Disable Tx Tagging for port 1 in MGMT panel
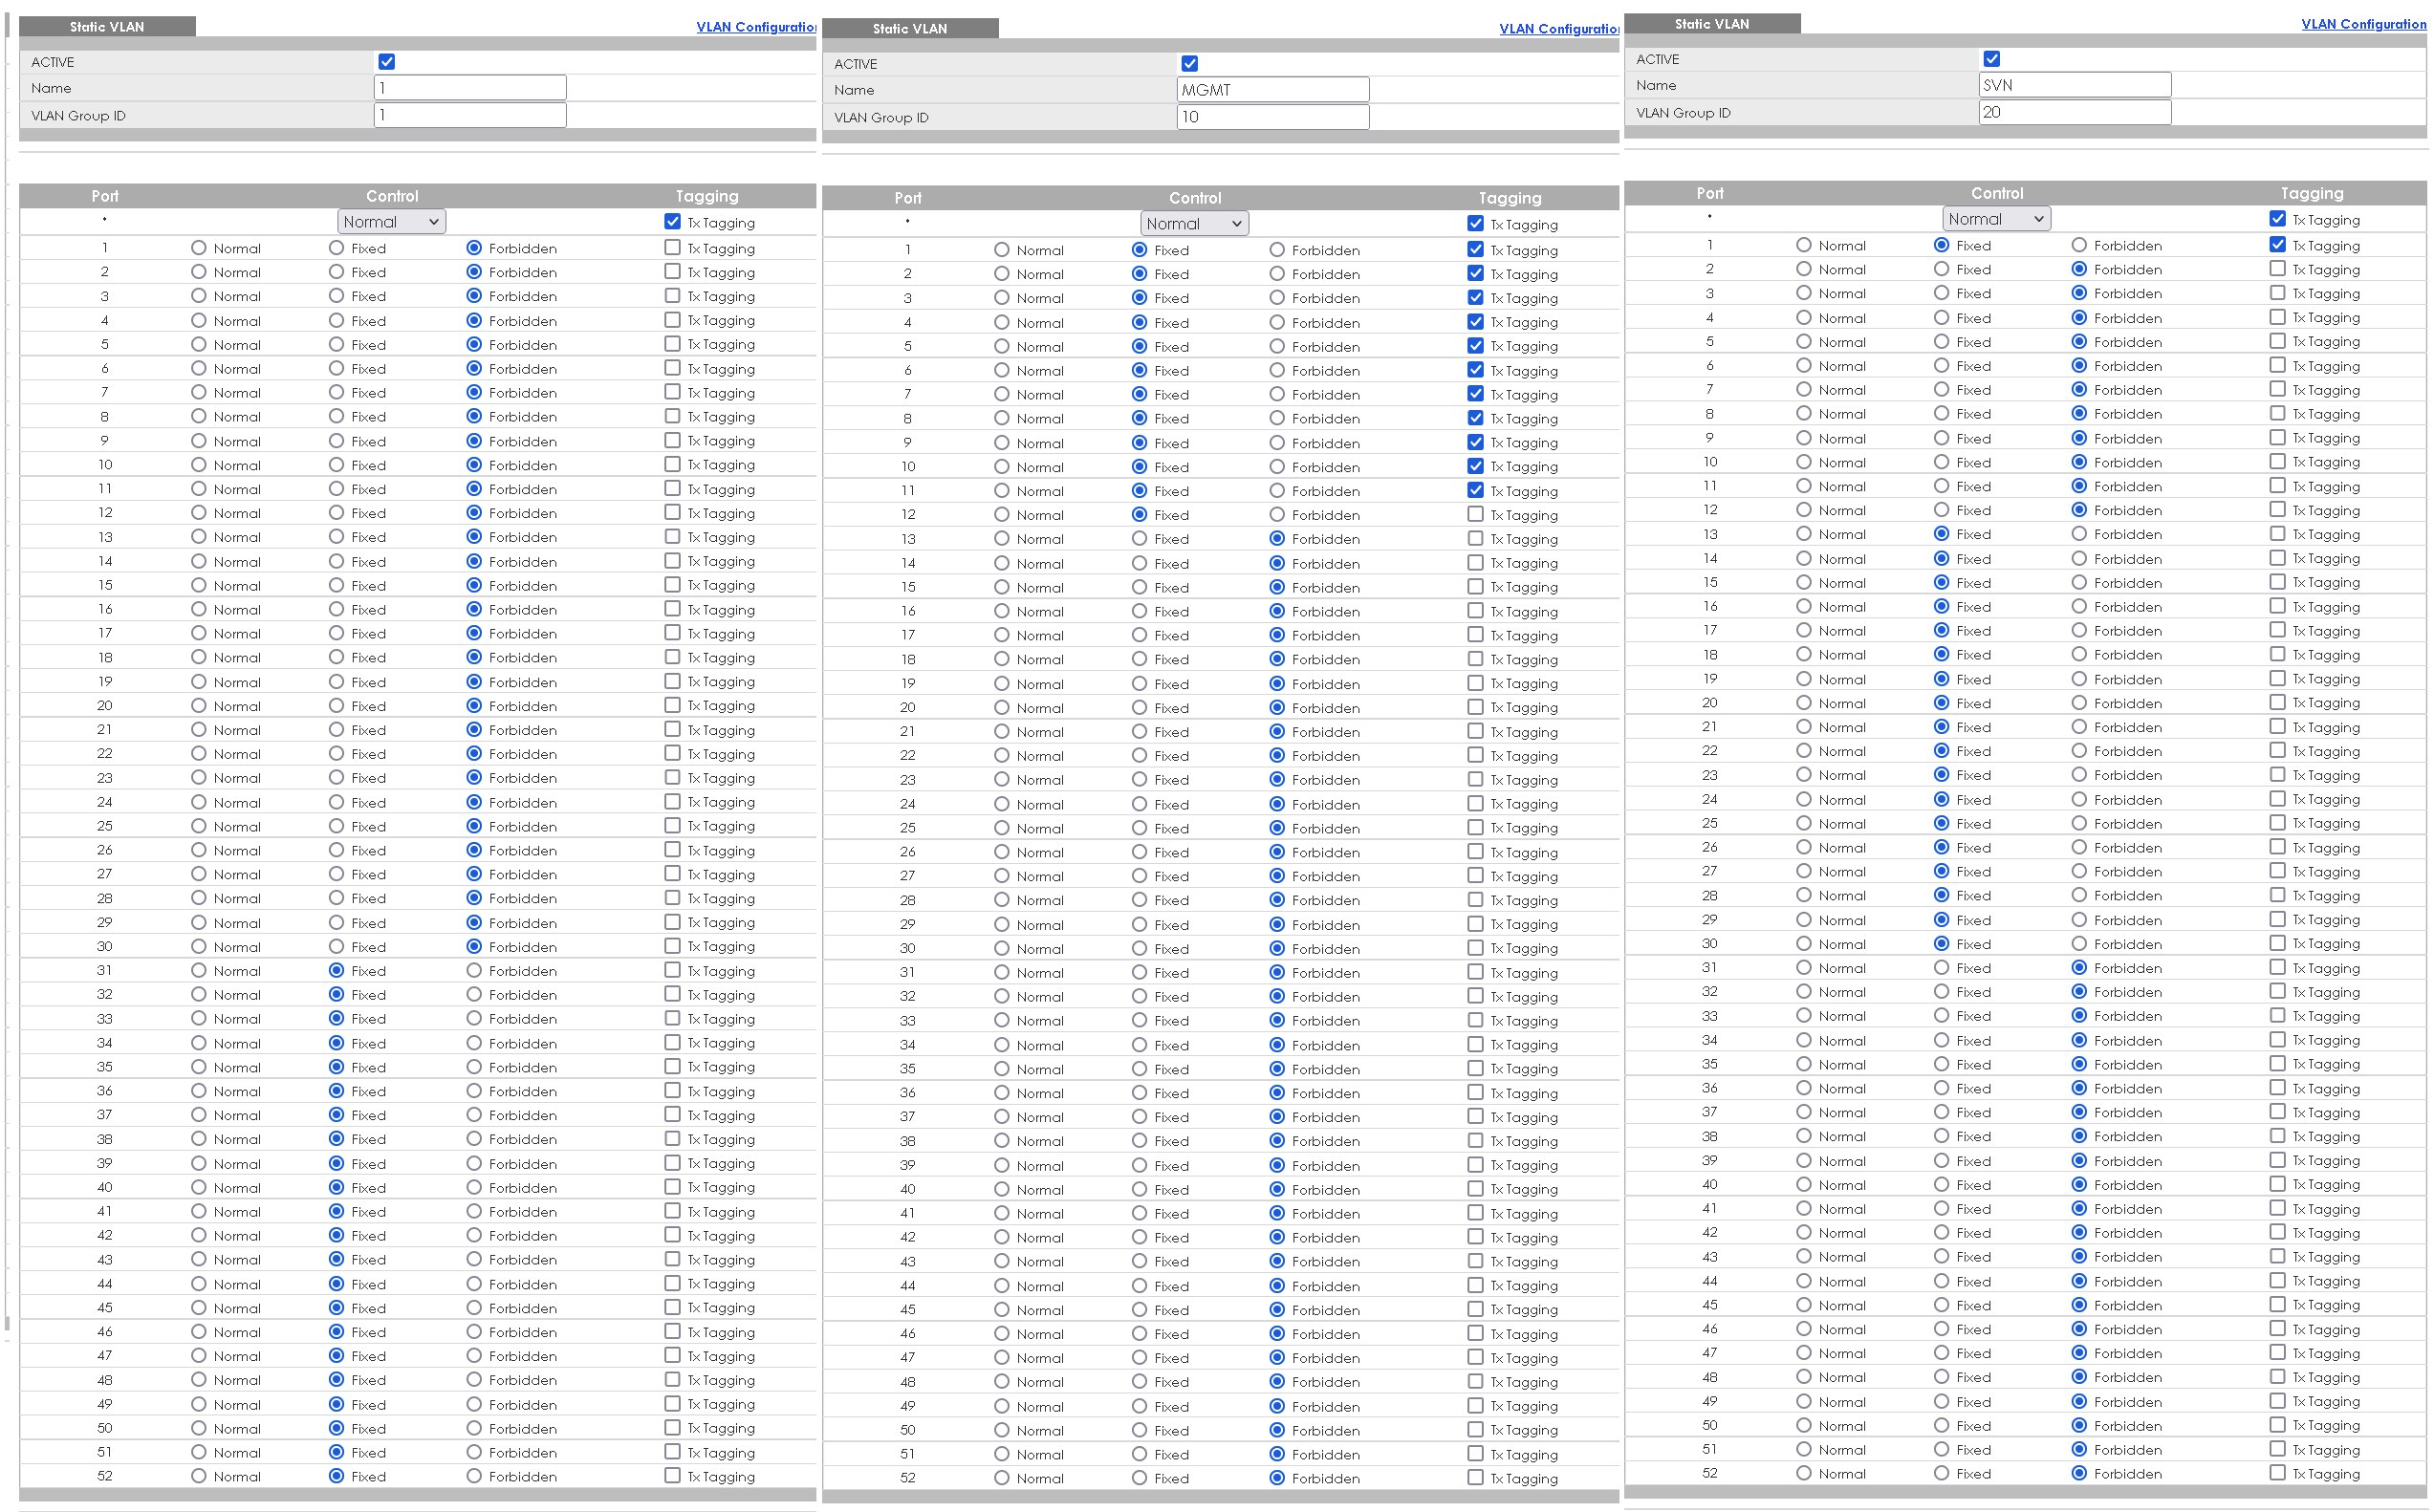Viewport: 2434px width, 1512px height. point(1475,249)
